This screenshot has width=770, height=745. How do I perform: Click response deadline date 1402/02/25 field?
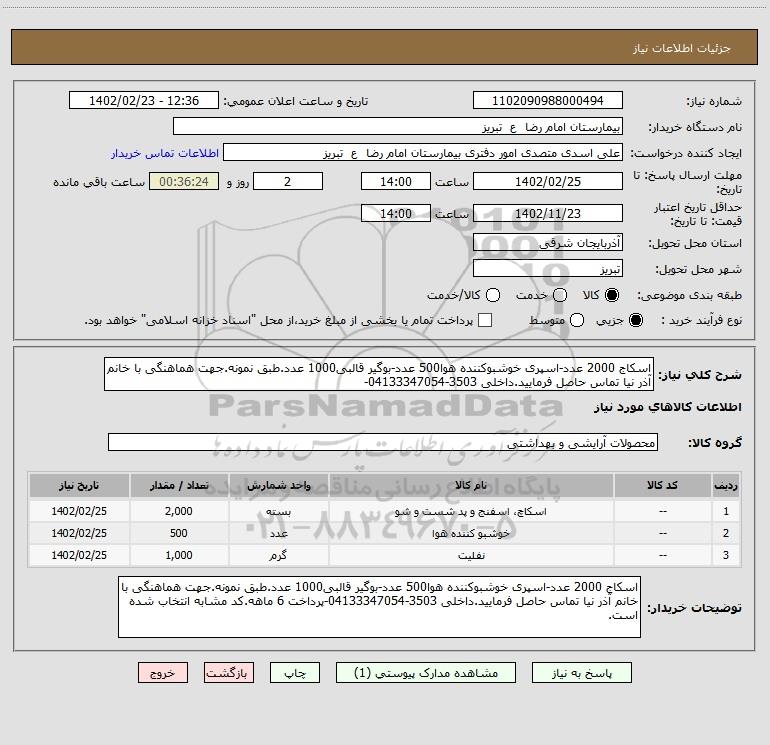[548, 181]
